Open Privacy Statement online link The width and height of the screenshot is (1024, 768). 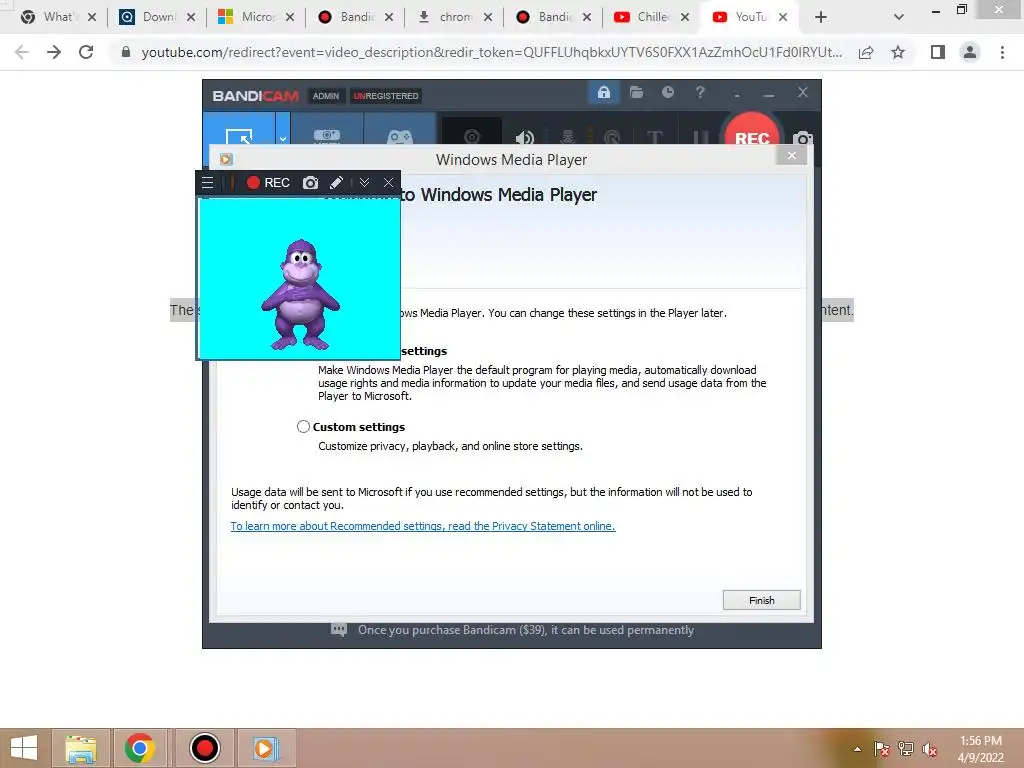pos(423,526)
